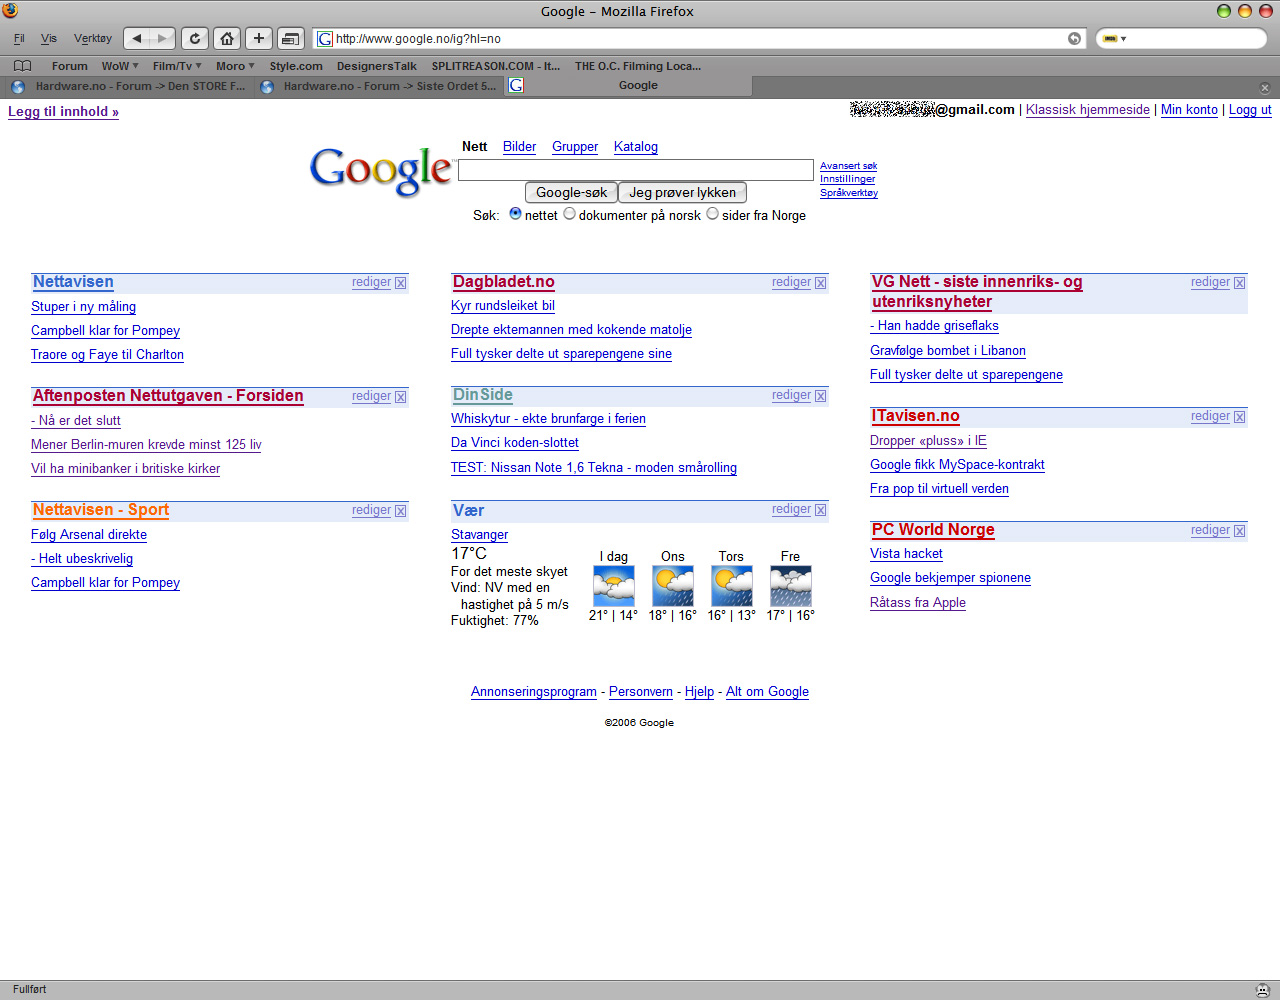This screenshot has width=1280, height=1000.
Task: Click the browser forward arrow button
Action: point(163,38)
